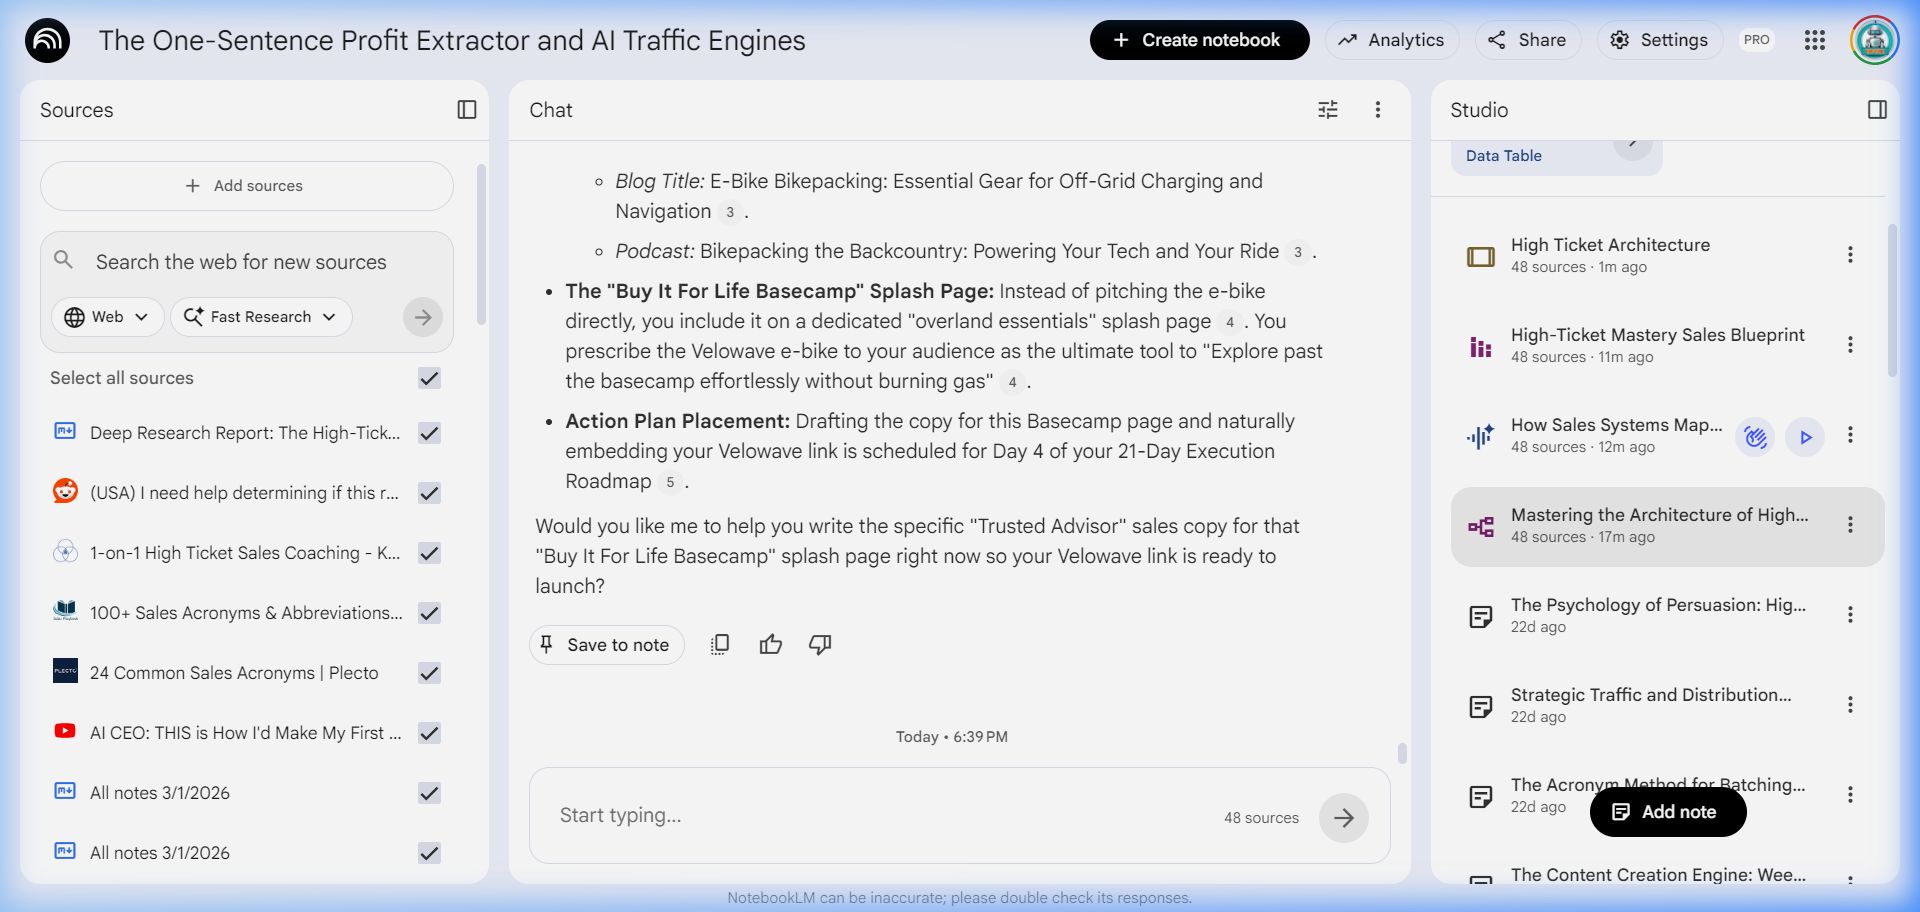1920x912 pixels.
Task: Open Google apps grid
Action: coord(1814,40)
